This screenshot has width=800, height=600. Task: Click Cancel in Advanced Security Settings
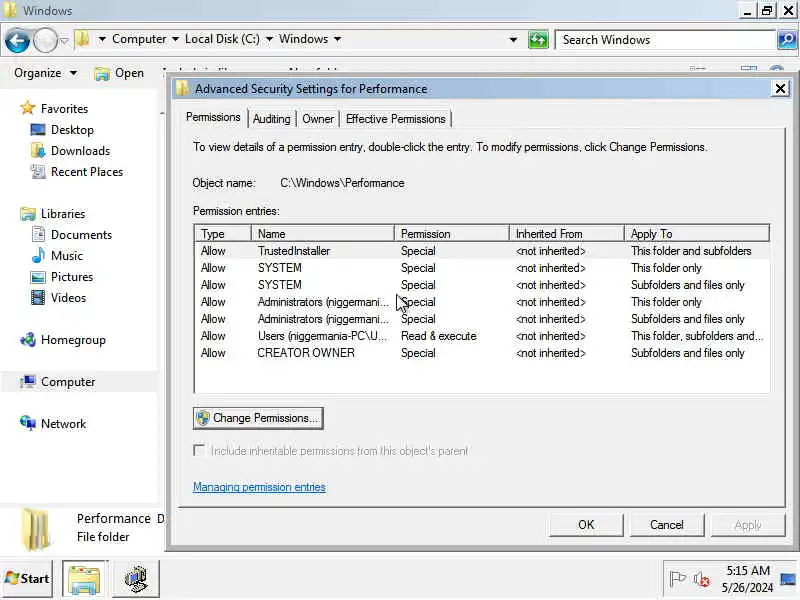click(x=667, y=525)
